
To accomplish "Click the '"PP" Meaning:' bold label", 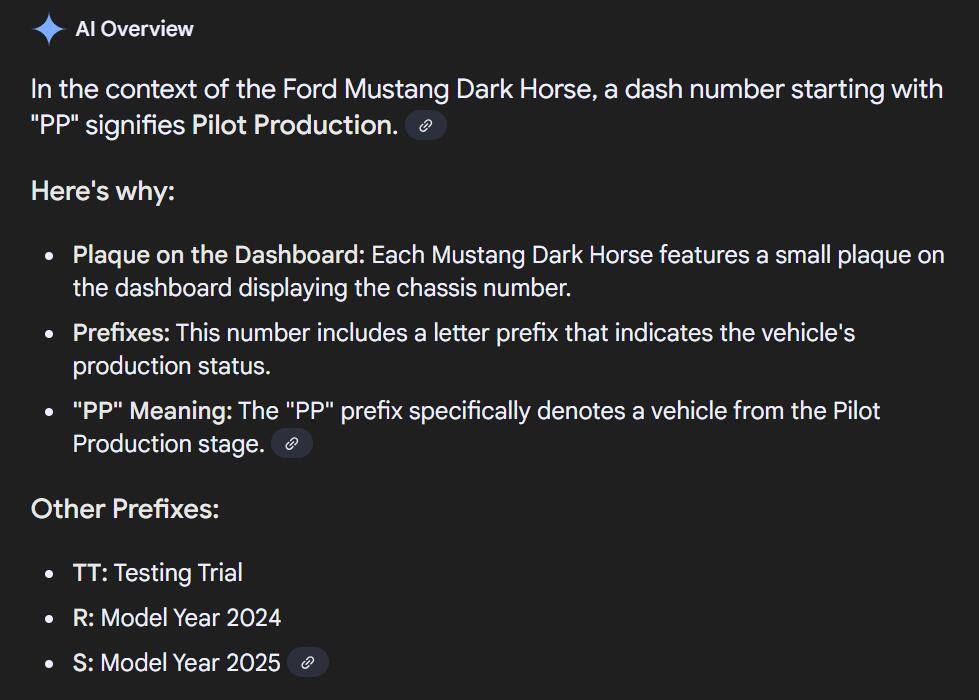I will [x=153, y=411].
